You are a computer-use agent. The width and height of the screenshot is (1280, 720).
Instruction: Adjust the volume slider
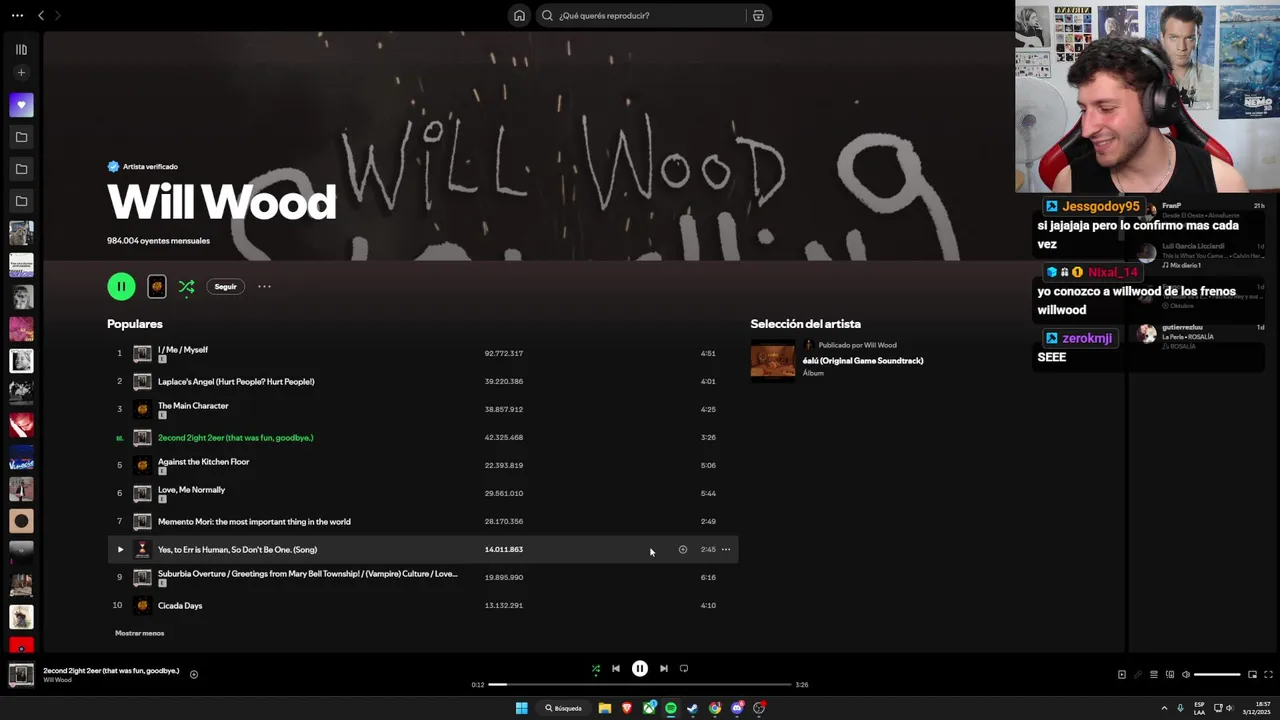[1218, 674]
